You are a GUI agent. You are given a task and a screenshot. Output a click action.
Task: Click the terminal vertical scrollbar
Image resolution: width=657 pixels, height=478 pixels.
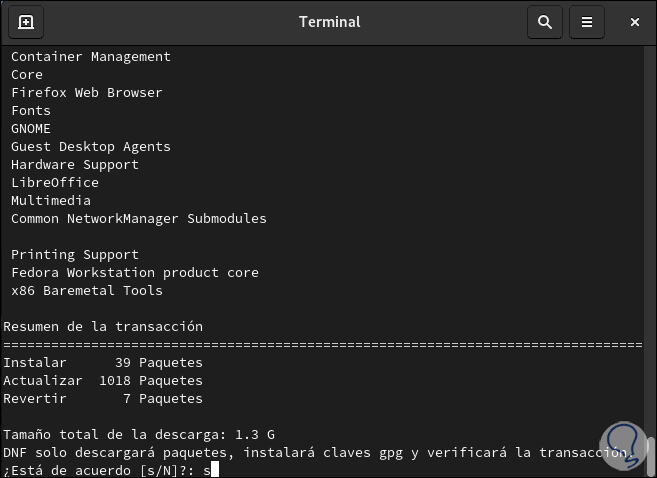click(x=651, y=453)
